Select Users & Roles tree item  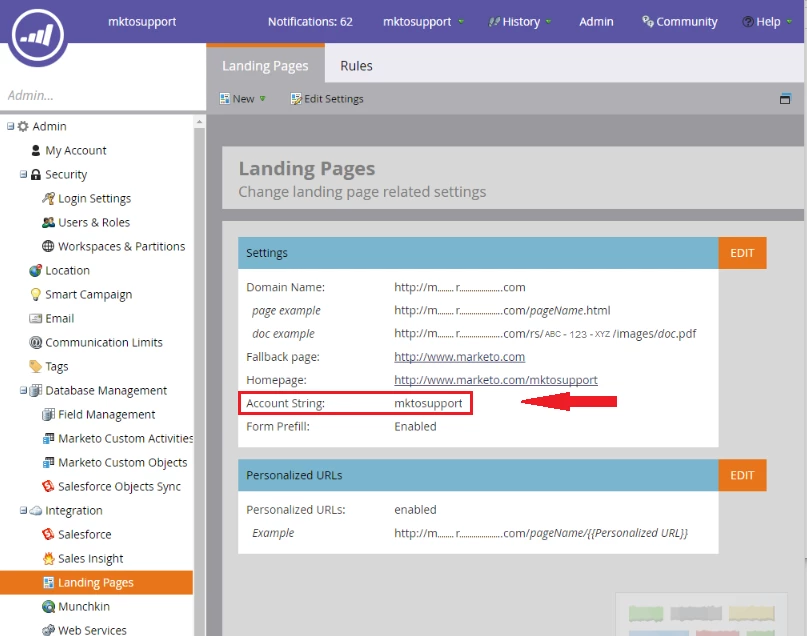(94, 222)
